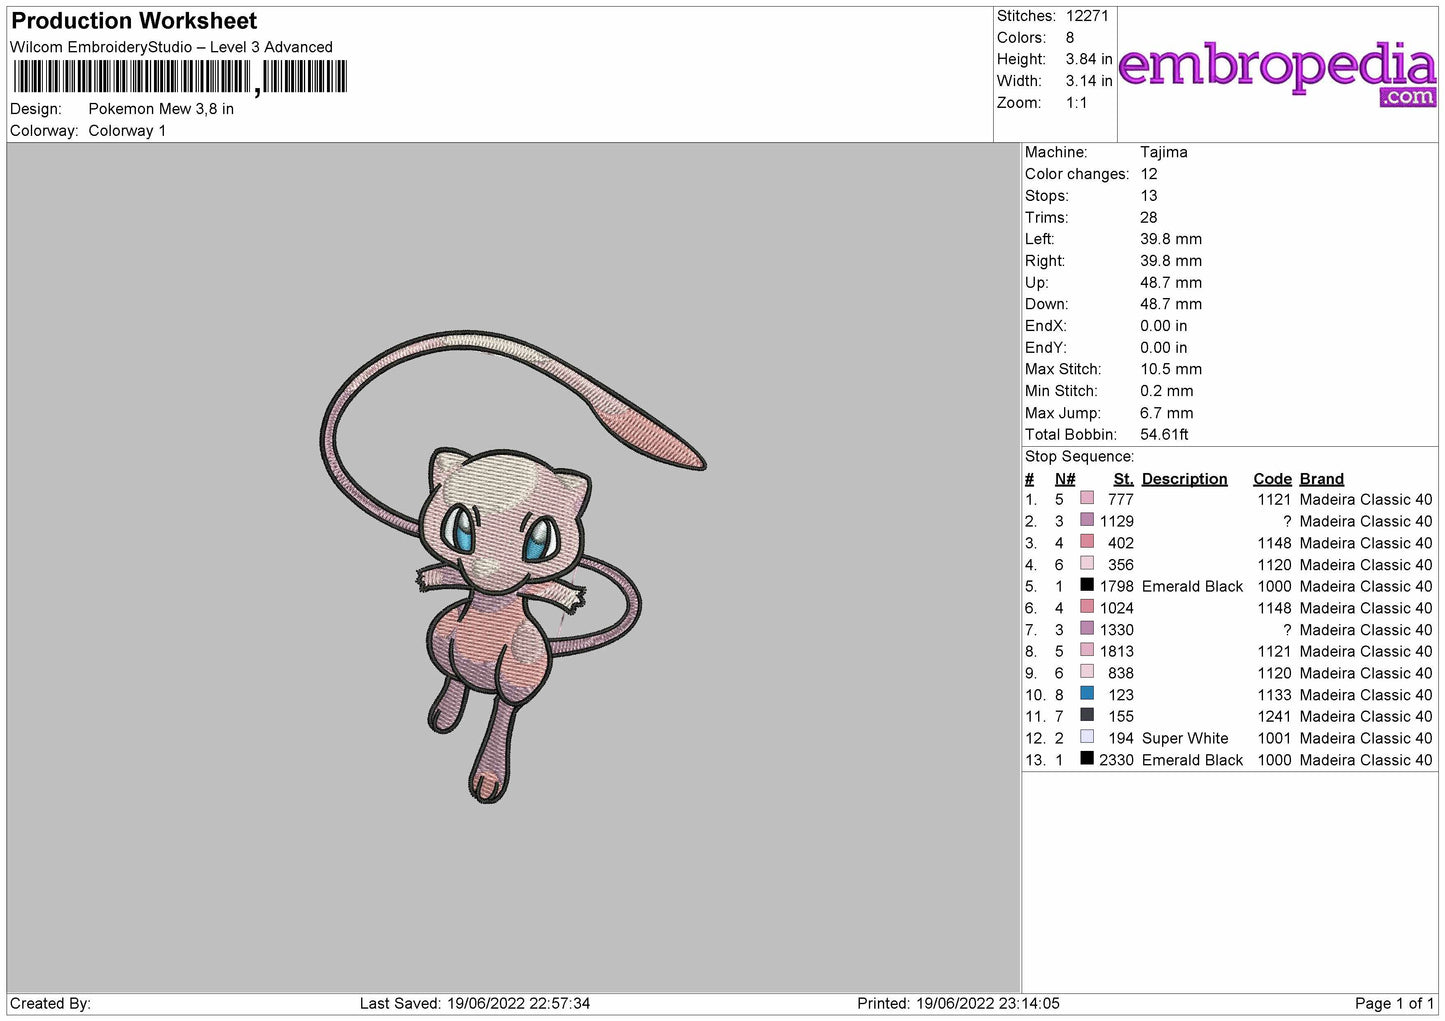Click the Down value "48.7 mm"

click(1171, 304)
